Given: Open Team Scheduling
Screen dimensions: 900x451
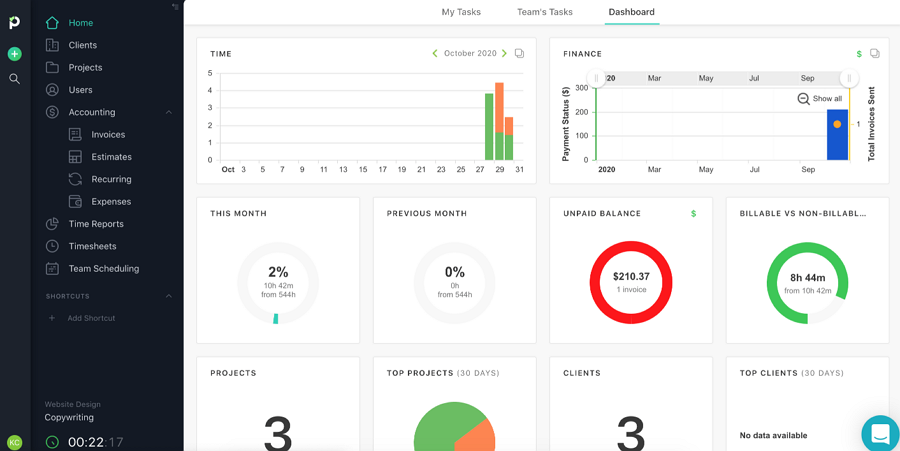Looking at the screenshot, I should [x=104, y=269].
